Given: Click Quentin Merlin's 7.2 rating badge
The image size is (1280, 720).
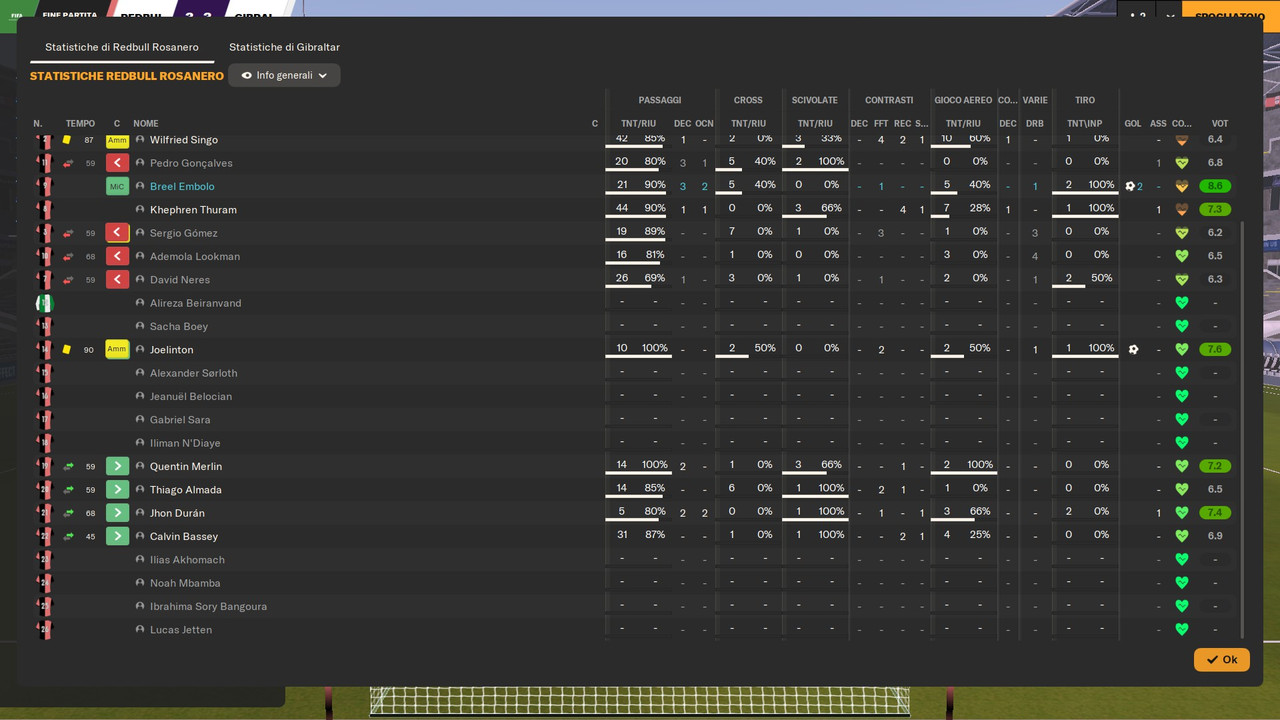Looking at the screenshot, I should point(1215,466).
